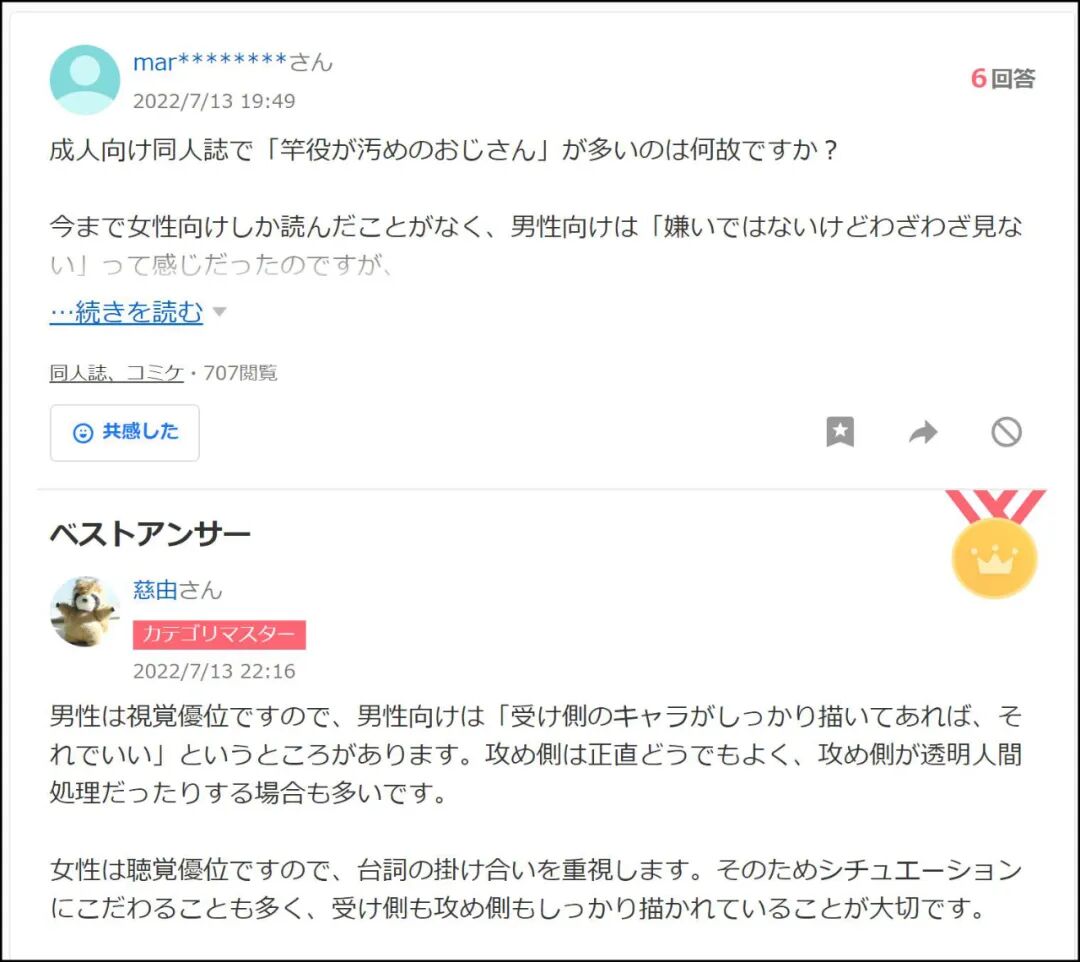The width and height of the screenshot is (1080, 962).
Task: Click the pink カテゴリマスター badge
Action: [219, 634]
